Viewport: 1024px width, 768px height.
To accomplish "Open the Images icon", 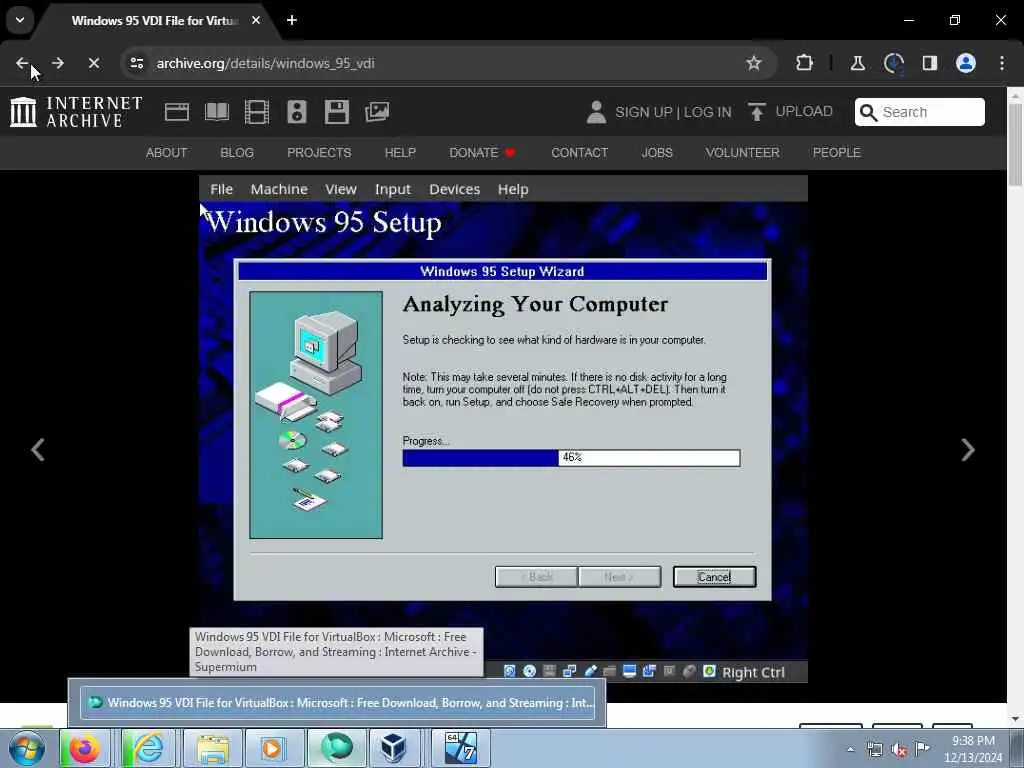I will click(377, 112).
